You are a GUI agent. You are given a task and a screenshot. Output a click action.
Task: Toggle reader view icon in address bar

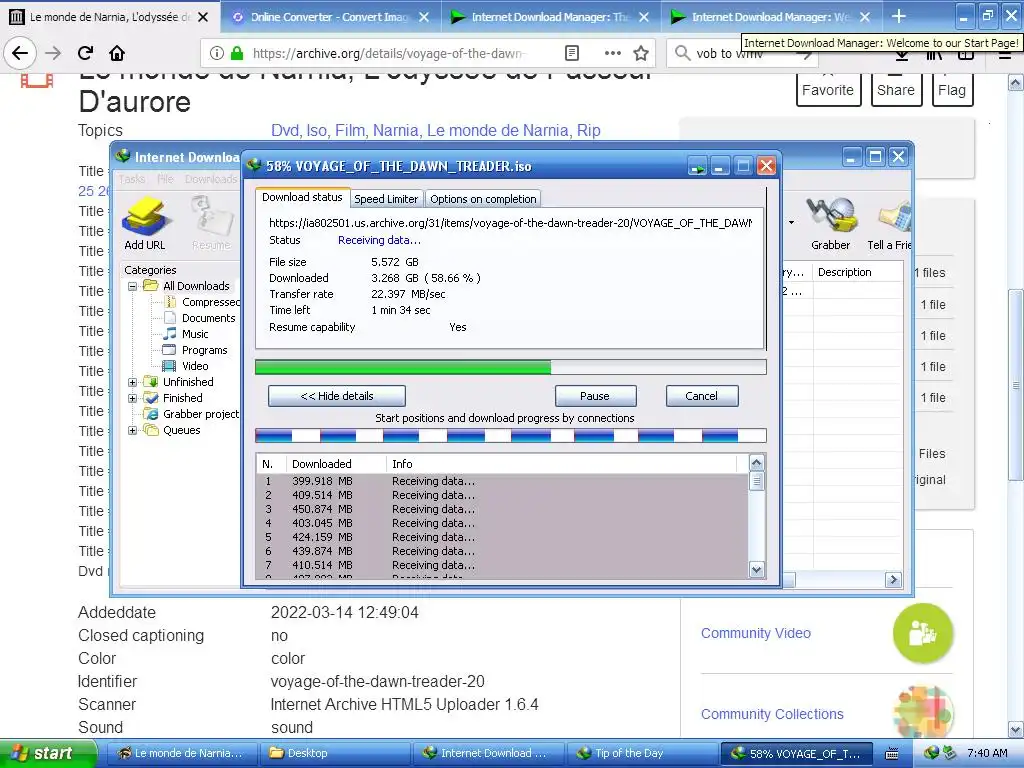click(x=572, y=53)
